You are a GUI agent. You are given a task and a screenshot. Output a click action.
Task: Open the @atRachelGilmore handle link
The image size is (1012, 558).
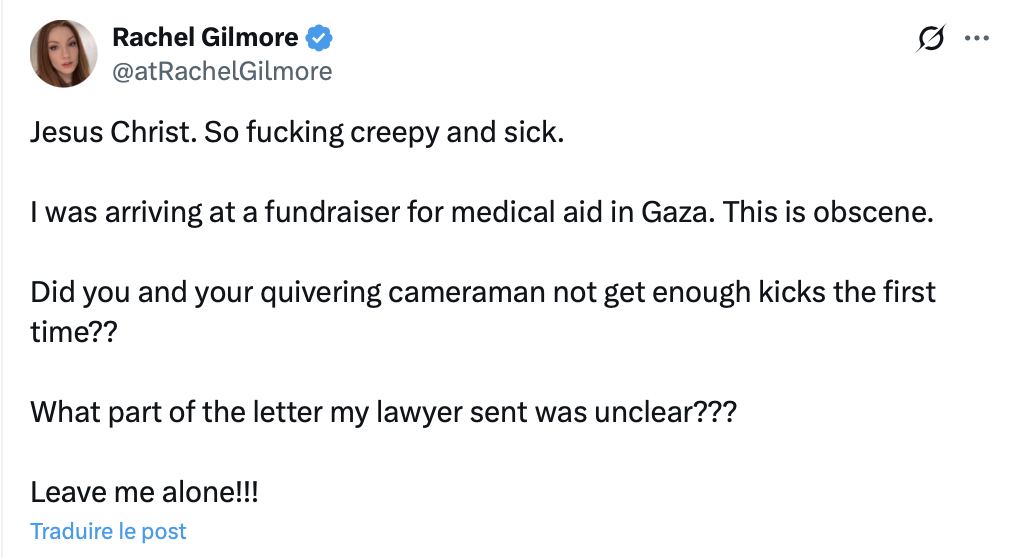pos(222,71)
